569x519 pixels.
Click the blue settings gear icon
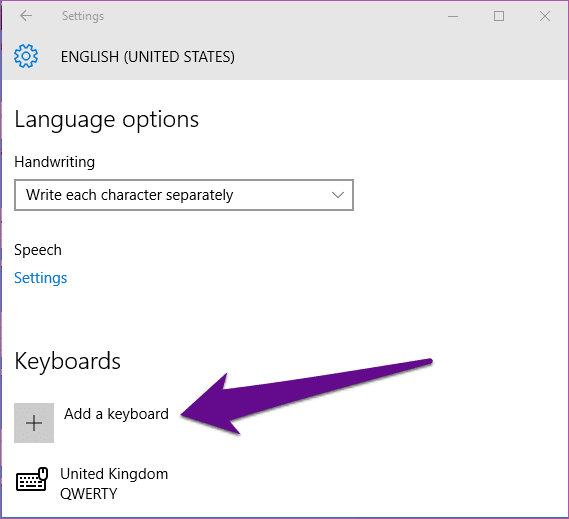(26, 56)
